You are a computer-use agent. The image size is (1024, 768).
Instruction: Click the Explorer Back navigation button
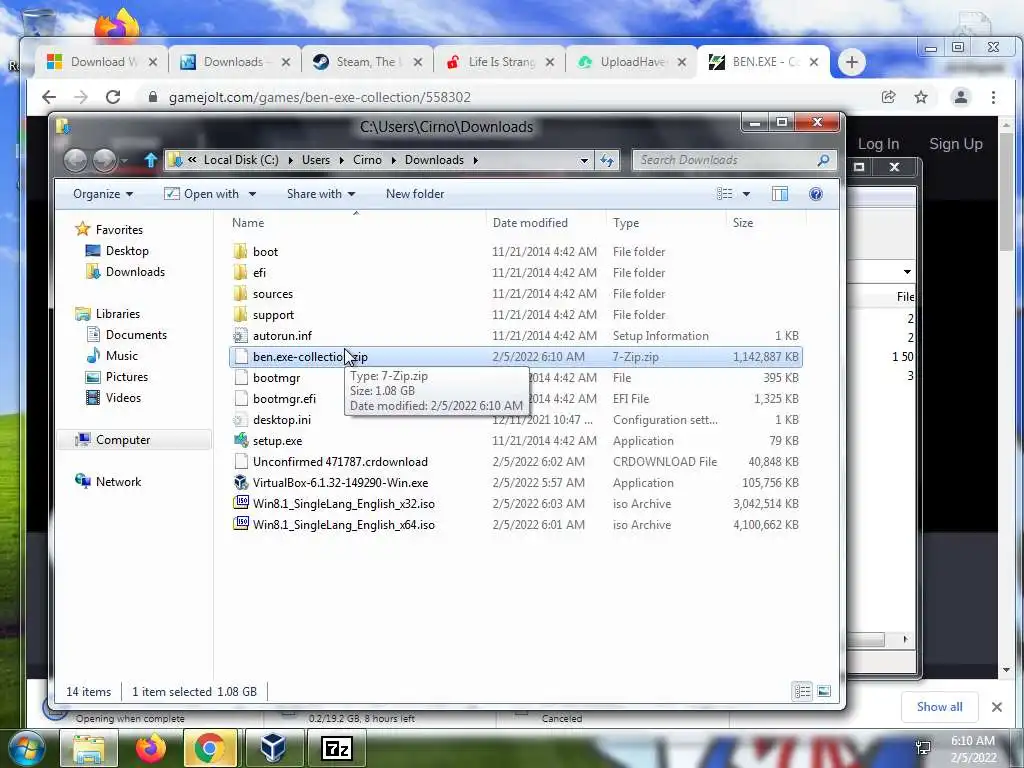click(75, 160)
